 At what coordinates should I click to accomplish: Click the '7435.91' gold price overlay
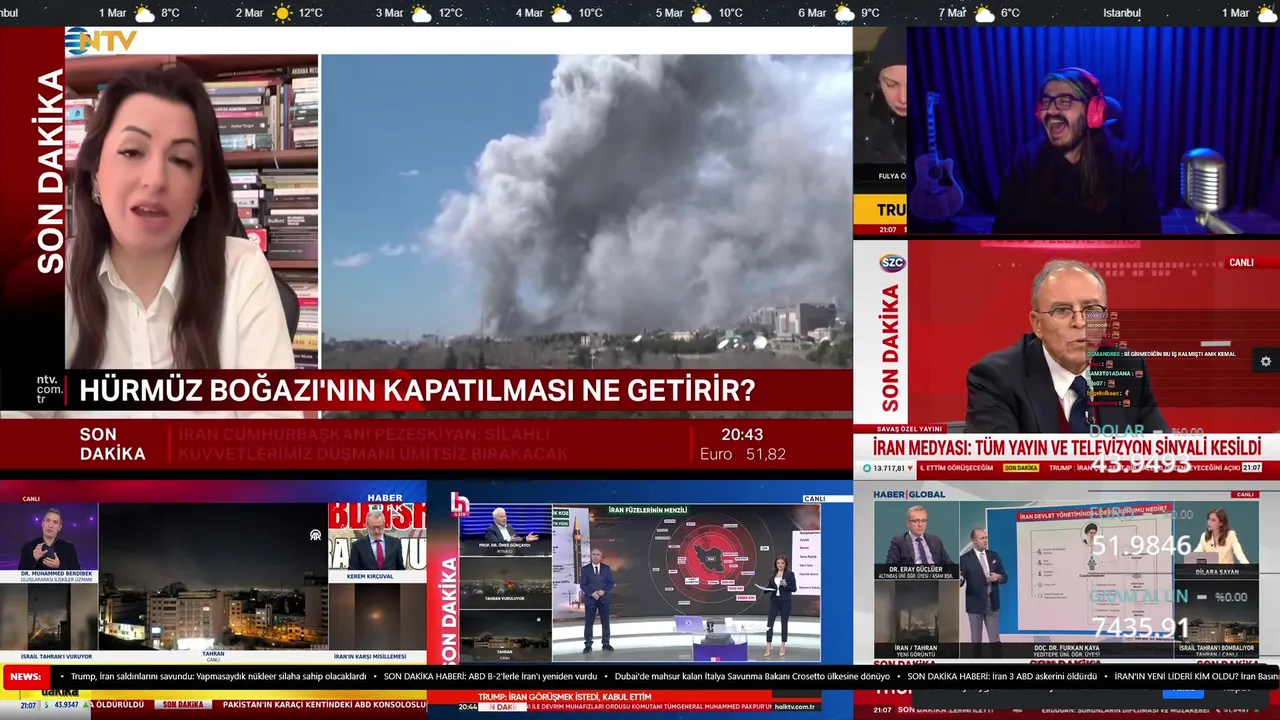pos(1140,628)
